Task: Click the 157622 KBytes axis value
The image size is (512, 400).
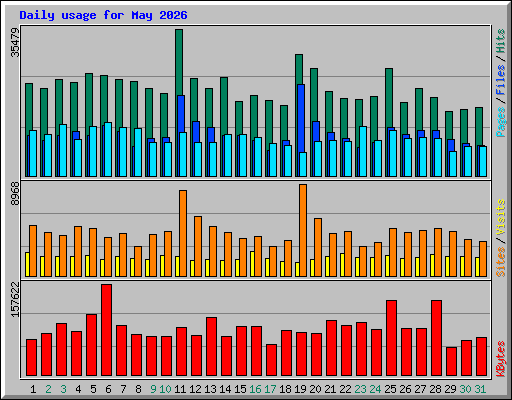Action: pyautogui.click(x=15, y=299)
